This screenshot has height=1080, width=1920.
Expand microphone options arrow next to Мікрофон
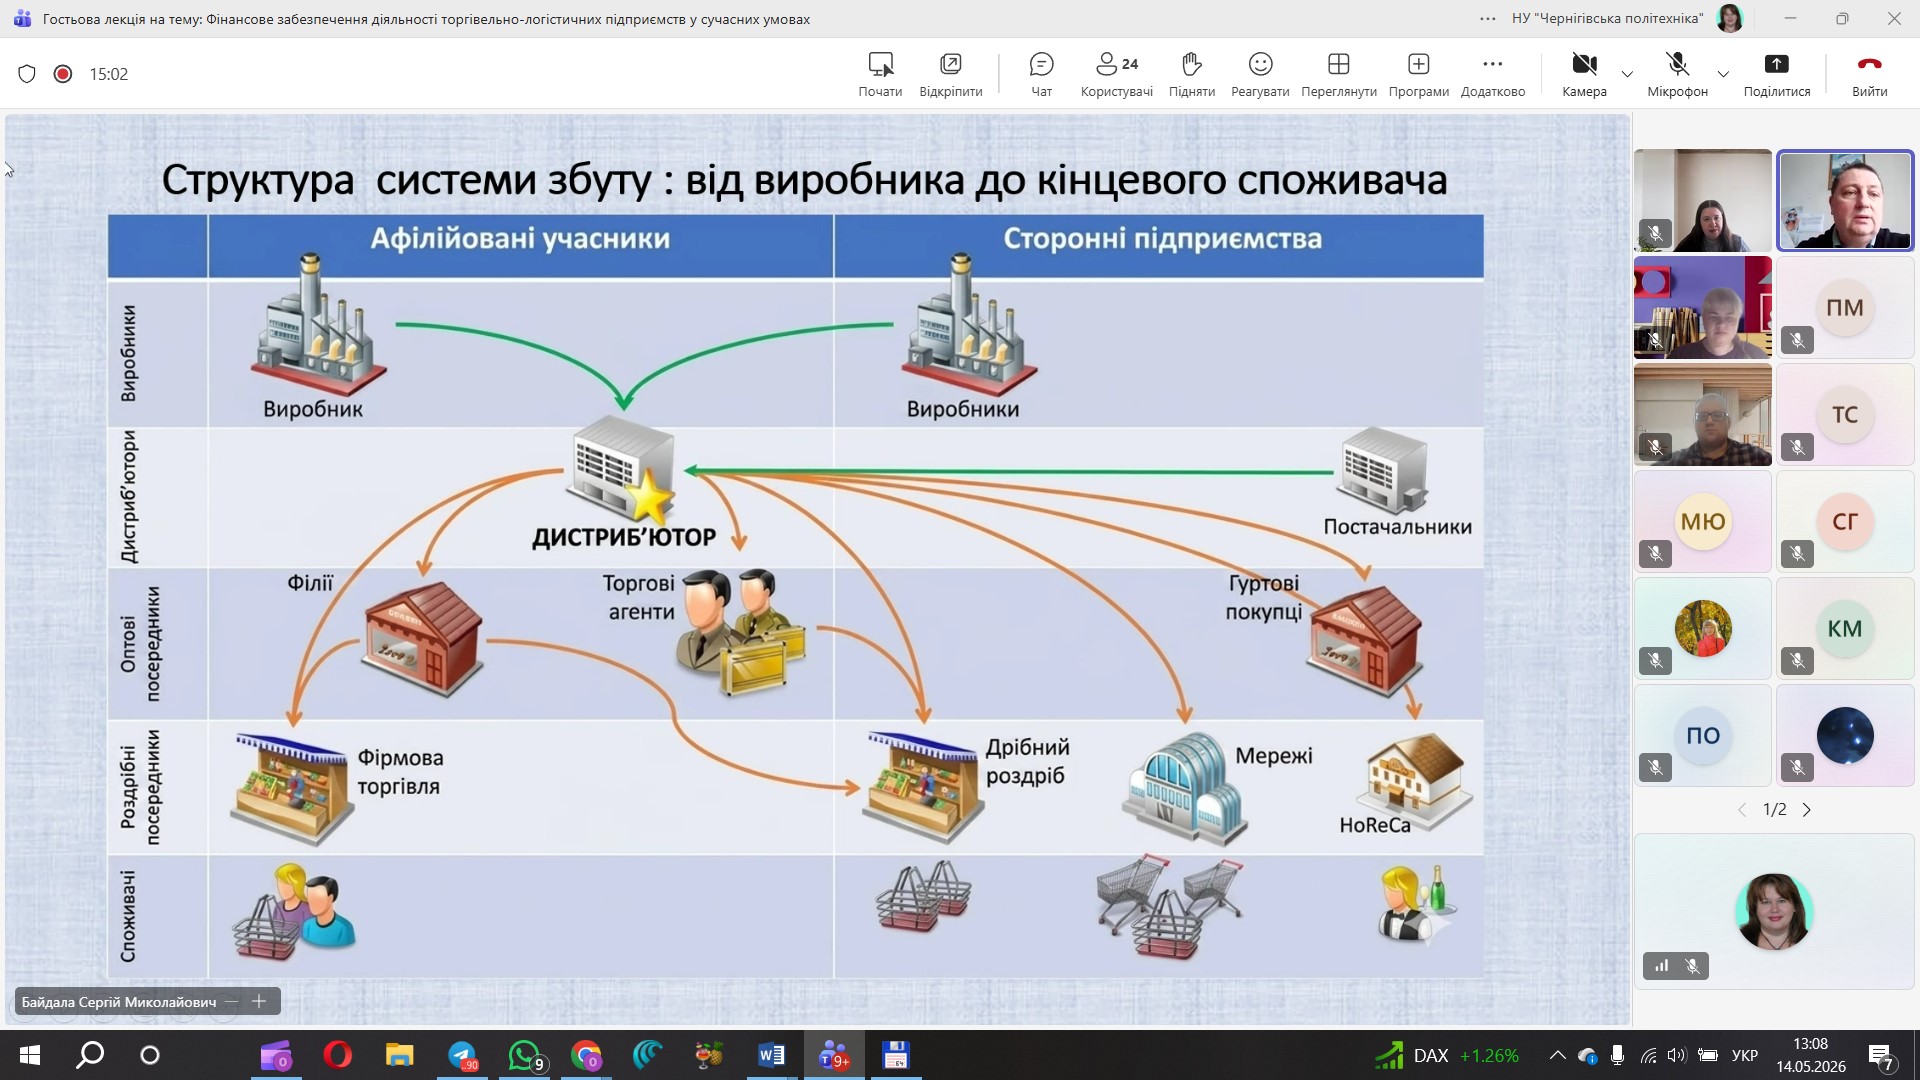[1723, 74]
